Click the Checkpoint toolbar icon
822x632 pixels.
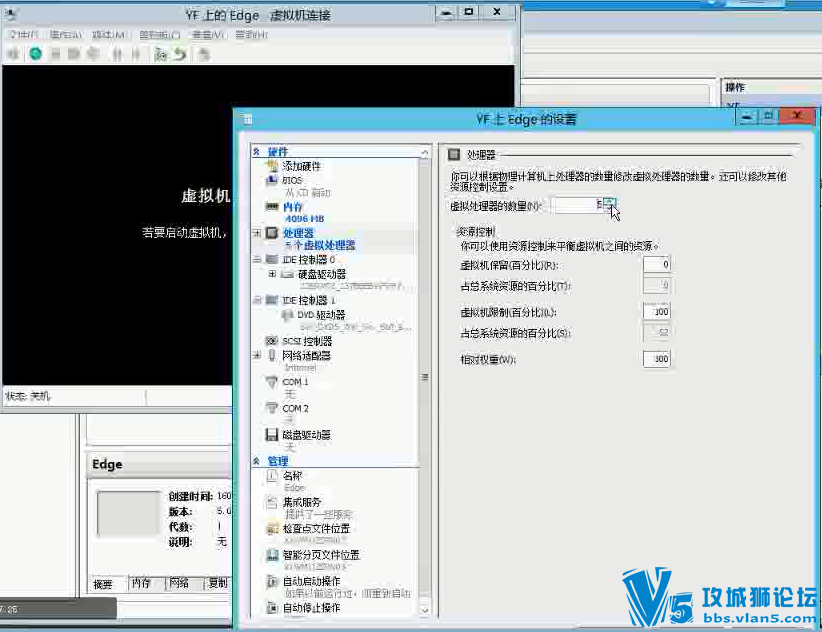pos(160,54)
